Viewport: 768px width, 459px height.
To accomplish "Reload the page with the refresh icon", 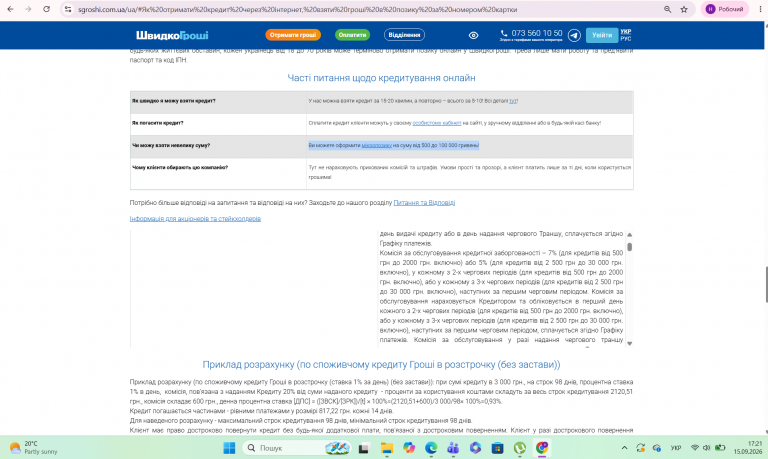I will pyautogui.click(x=46, y=9).
